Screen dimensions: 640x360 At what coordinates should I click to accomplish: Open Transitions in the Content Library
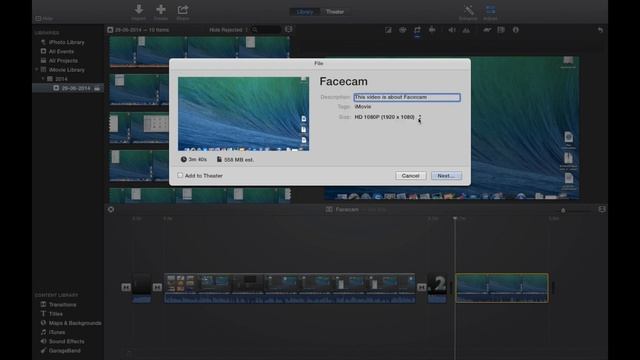62,304
